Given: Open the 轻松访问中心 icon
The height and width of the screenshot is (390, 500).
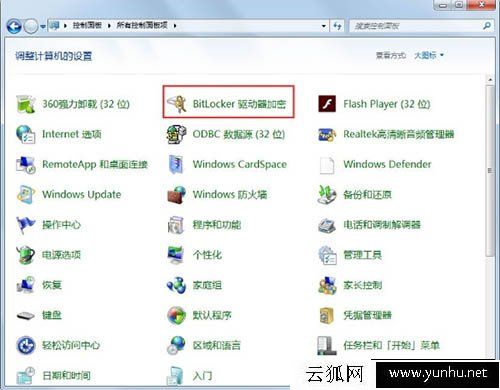Looking at the screenshot, I should [26, 346].
